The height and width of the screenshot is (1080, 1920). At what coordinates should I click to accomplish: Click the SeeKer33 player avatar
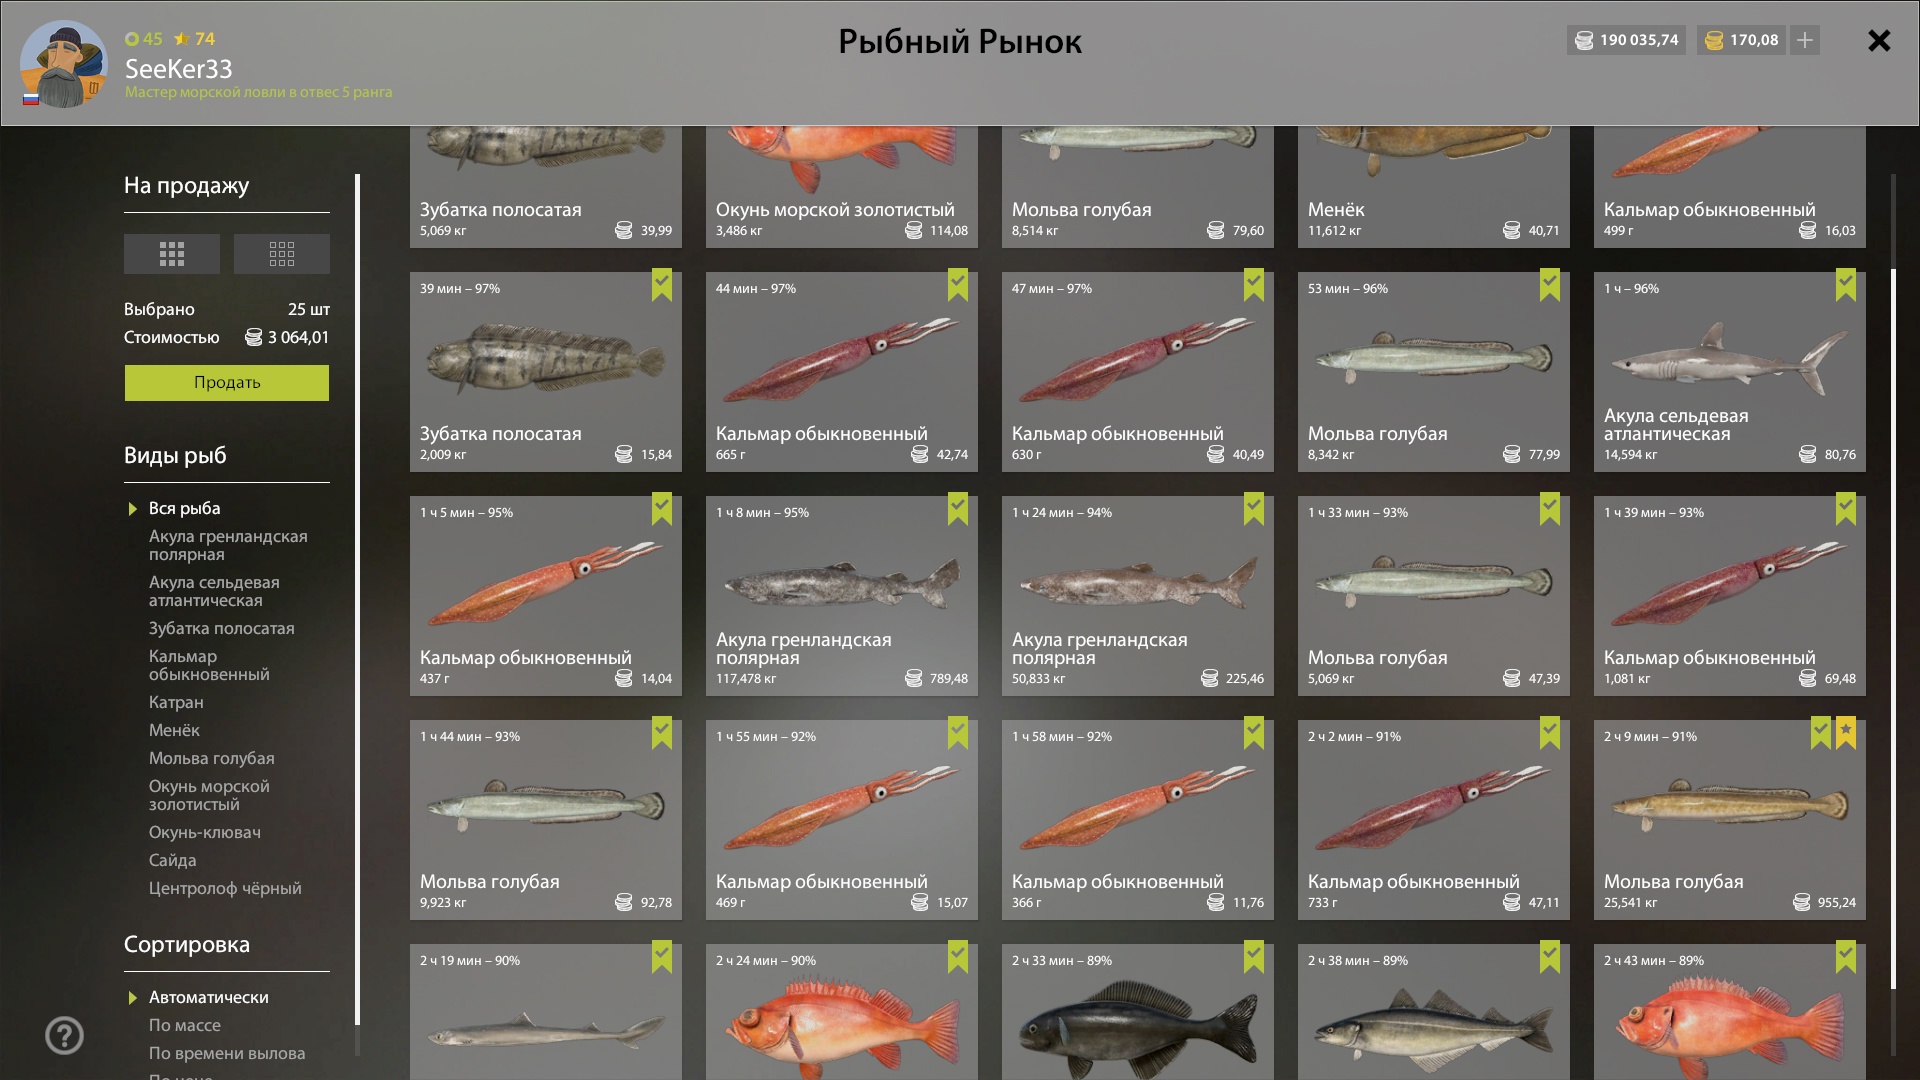pos(64,64)
